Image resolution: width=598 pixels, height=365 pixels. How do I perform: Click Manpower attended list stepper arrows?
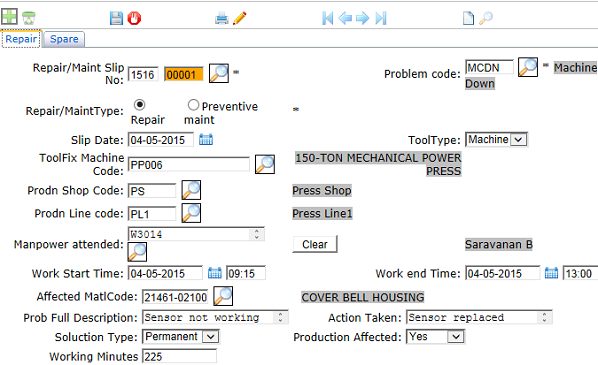coord(257,234)
